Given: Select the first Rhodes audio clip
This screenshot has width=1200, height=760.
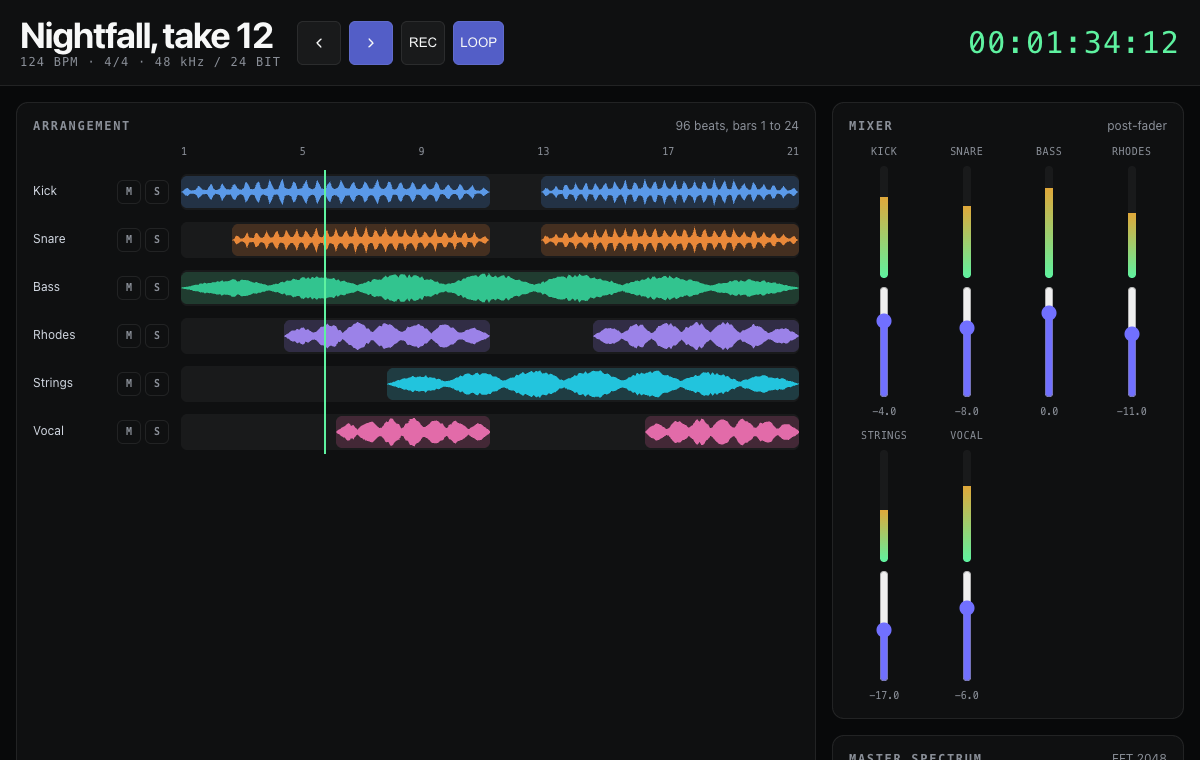Looking at the screenshot, I should (x=387, y=336).
